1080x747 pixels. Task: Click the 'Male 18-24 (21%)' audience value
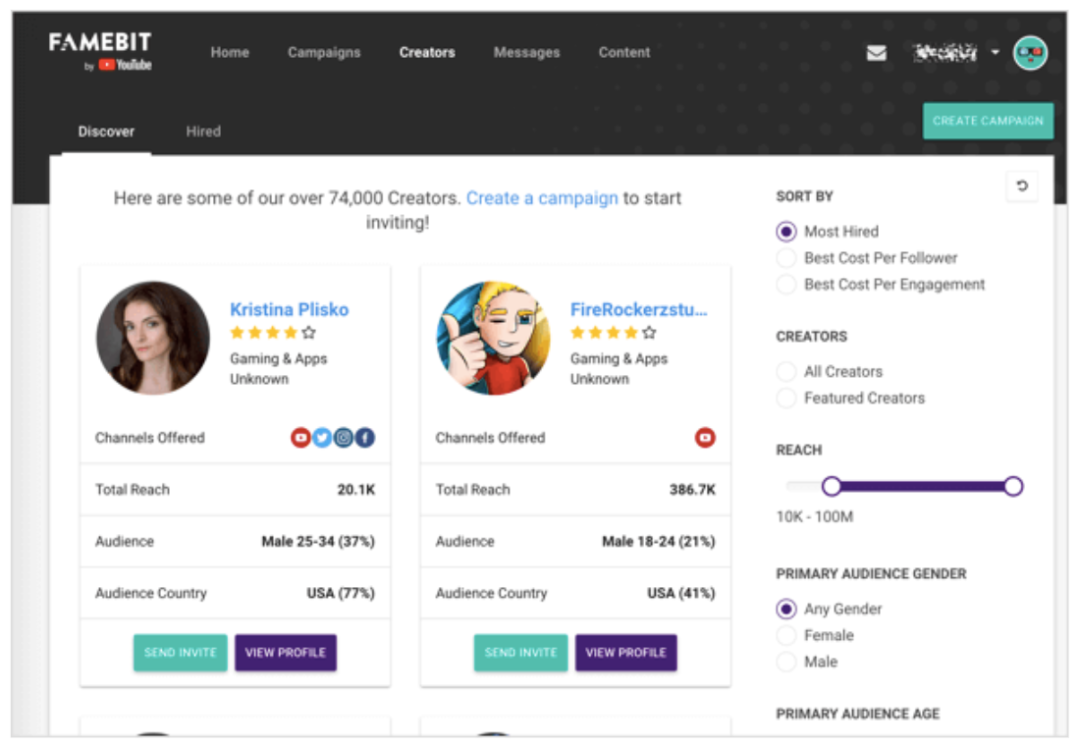658,542
